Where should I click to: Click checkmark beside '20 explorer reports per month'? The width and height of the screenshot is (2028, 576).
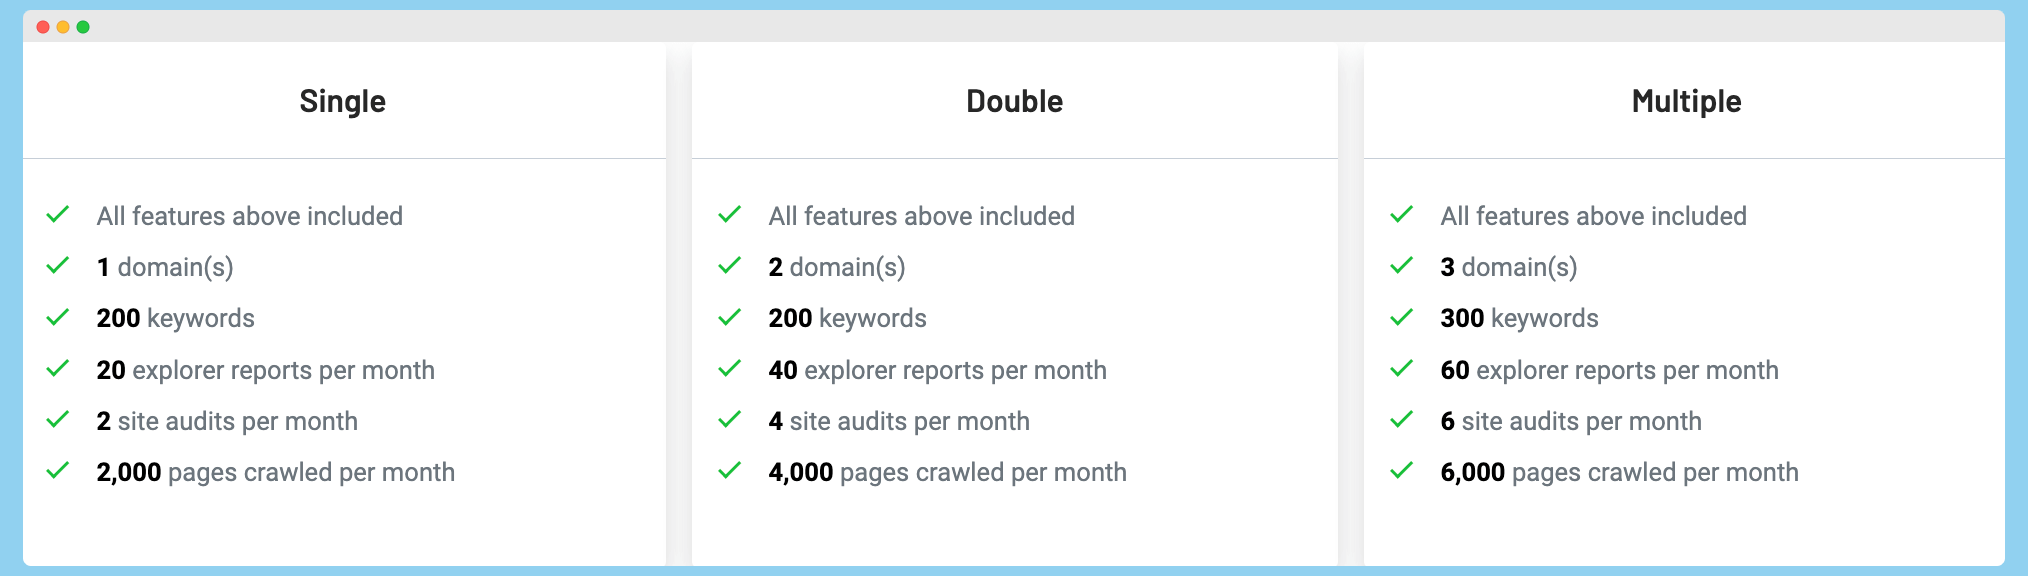coord(58,368)
